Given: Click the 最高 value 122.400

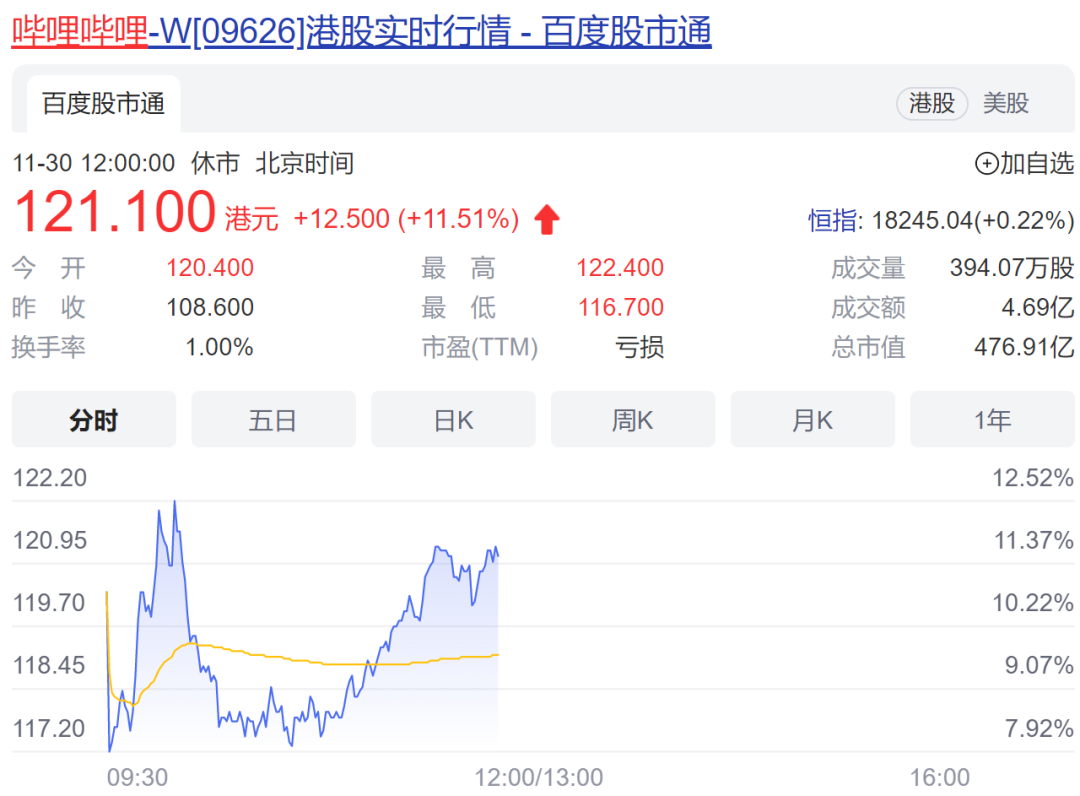Looking at the screenshot, I should pos(620,268).
